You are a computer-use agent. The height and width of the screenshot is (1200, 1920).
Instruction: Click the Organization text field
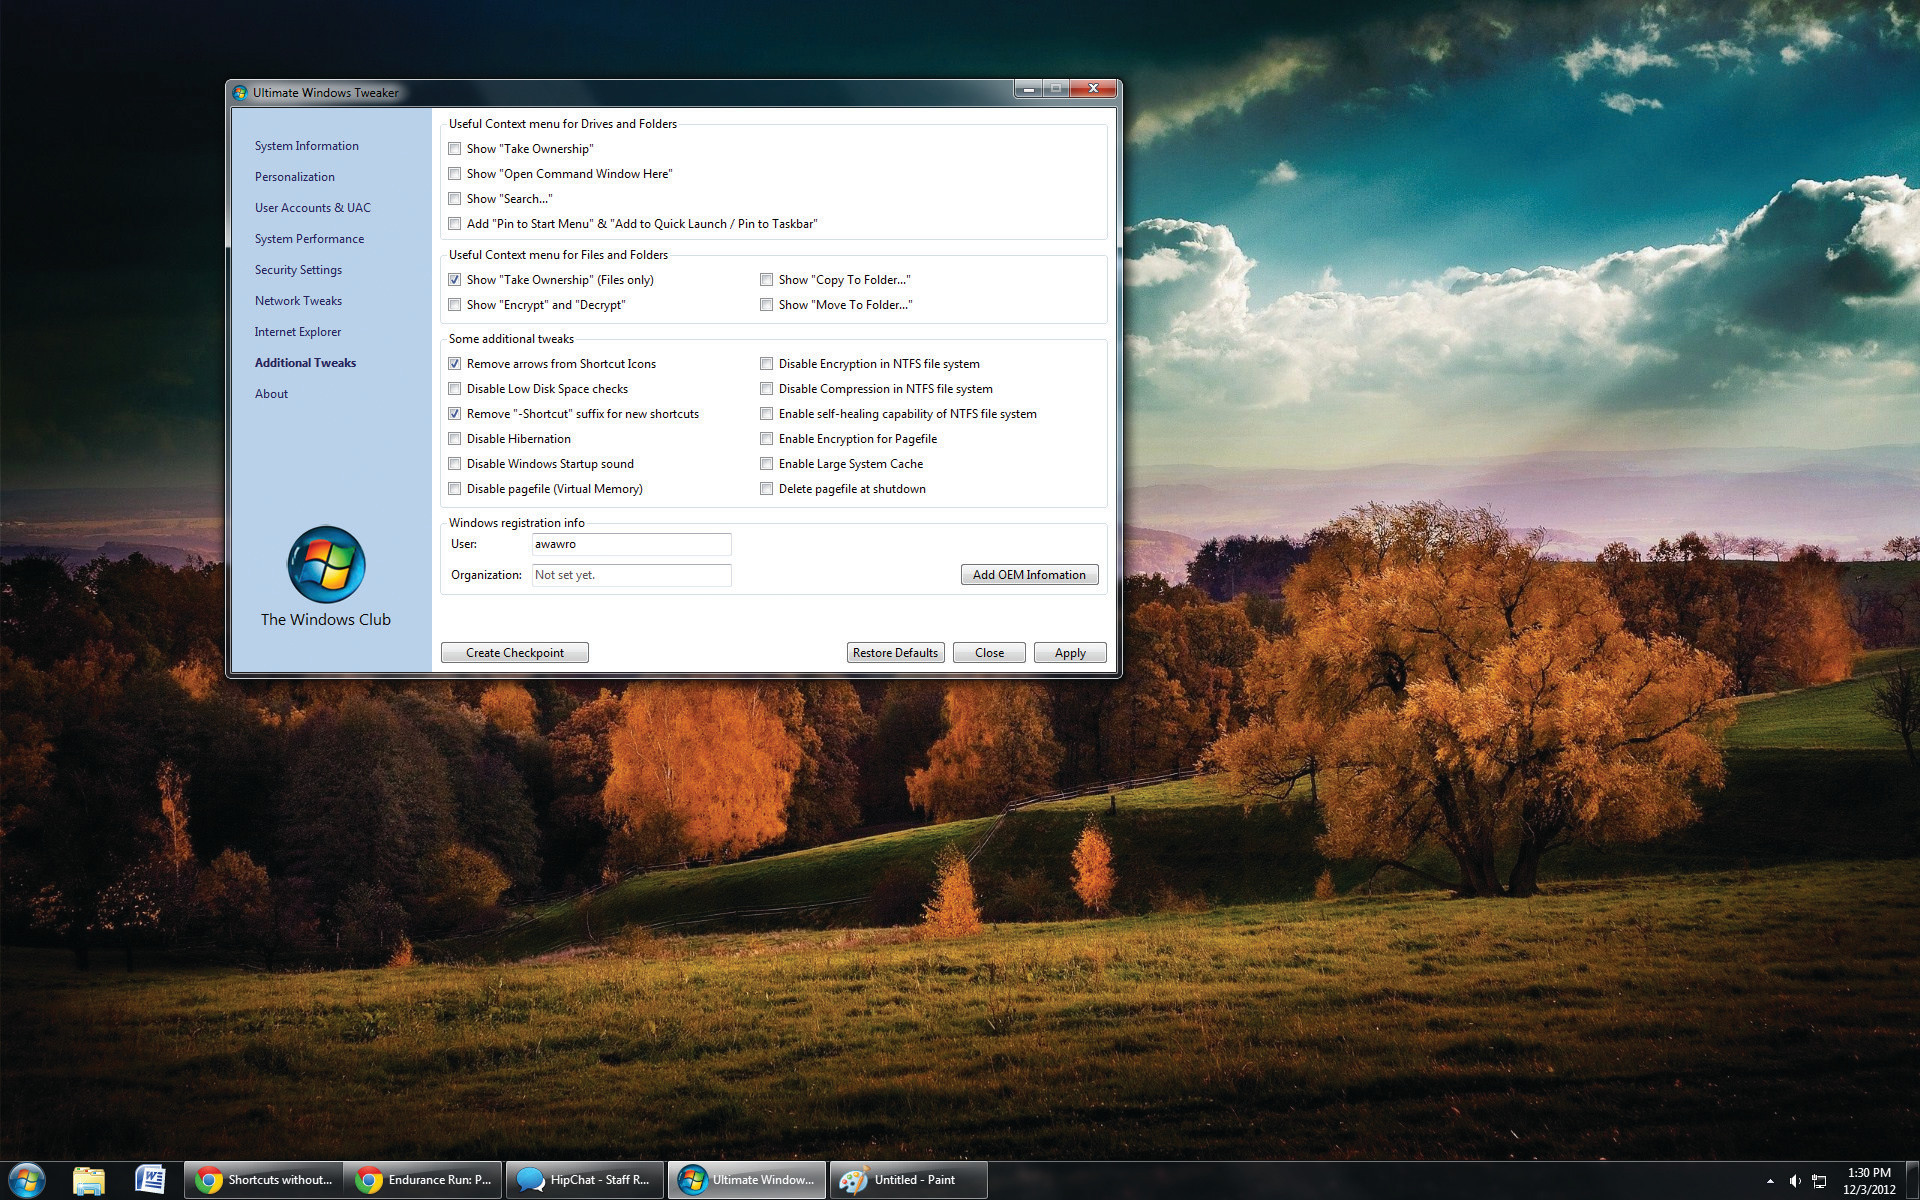631,575
